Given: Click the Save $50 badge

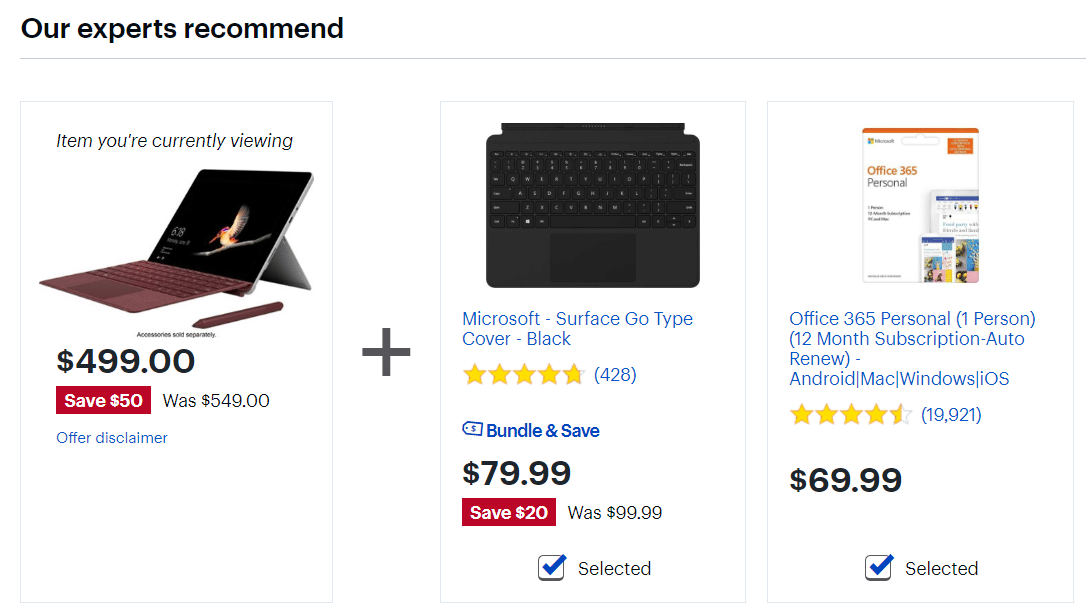Looking at the screenshot, I should point(103,400).
